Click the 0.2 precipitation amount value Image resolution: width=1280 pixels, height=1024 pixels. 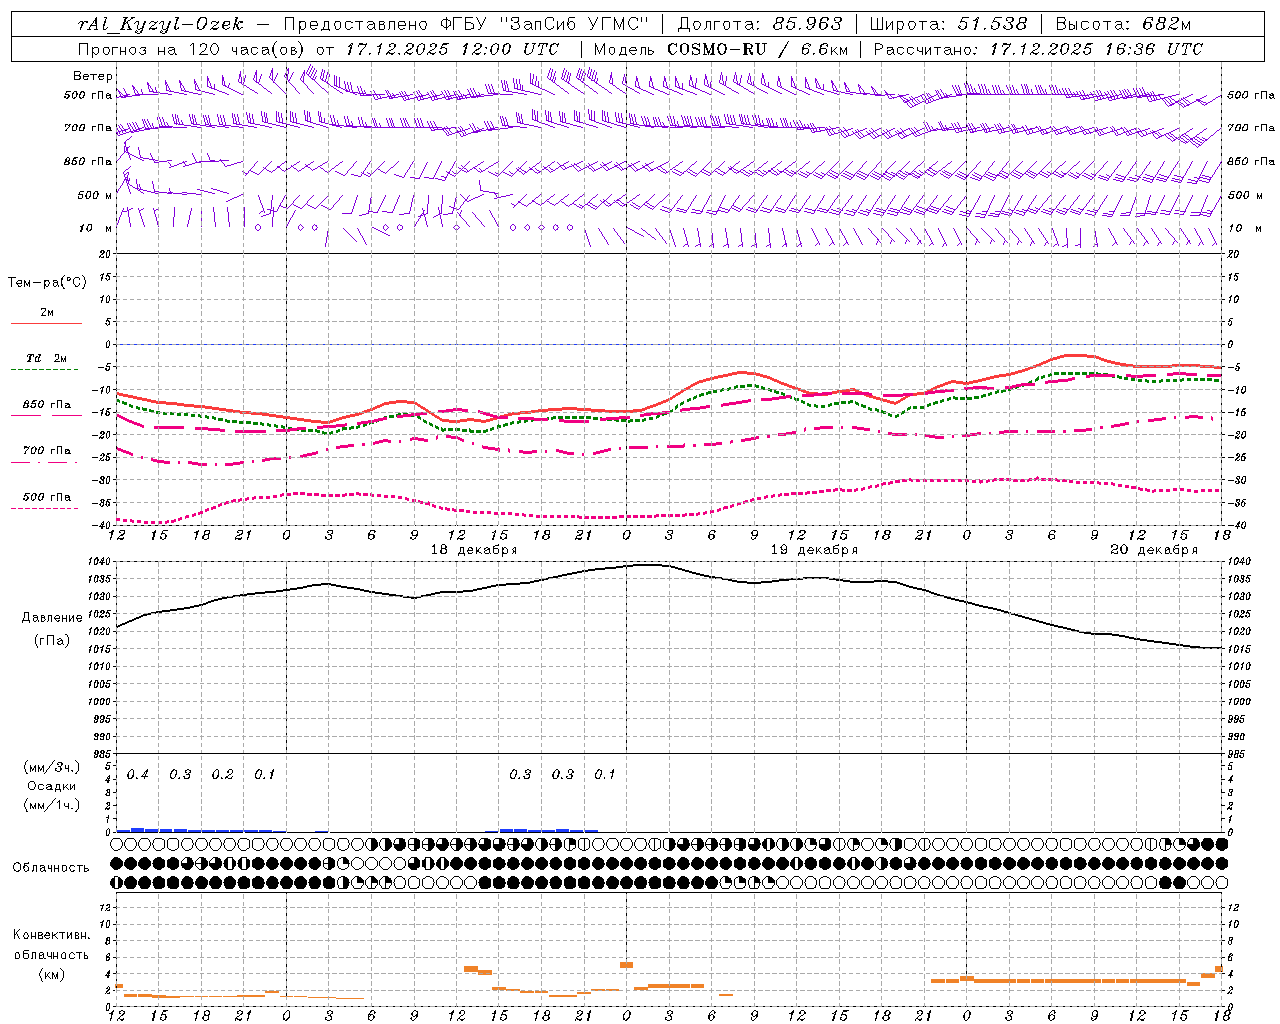[222, 775]
